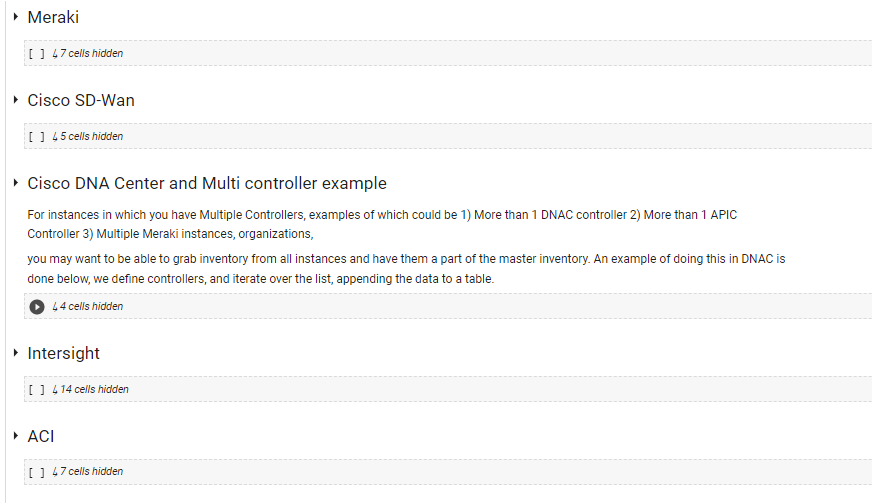Click the Cisco DNA Center and Multi controller heading
872x503 pixels.
[207, 183]
